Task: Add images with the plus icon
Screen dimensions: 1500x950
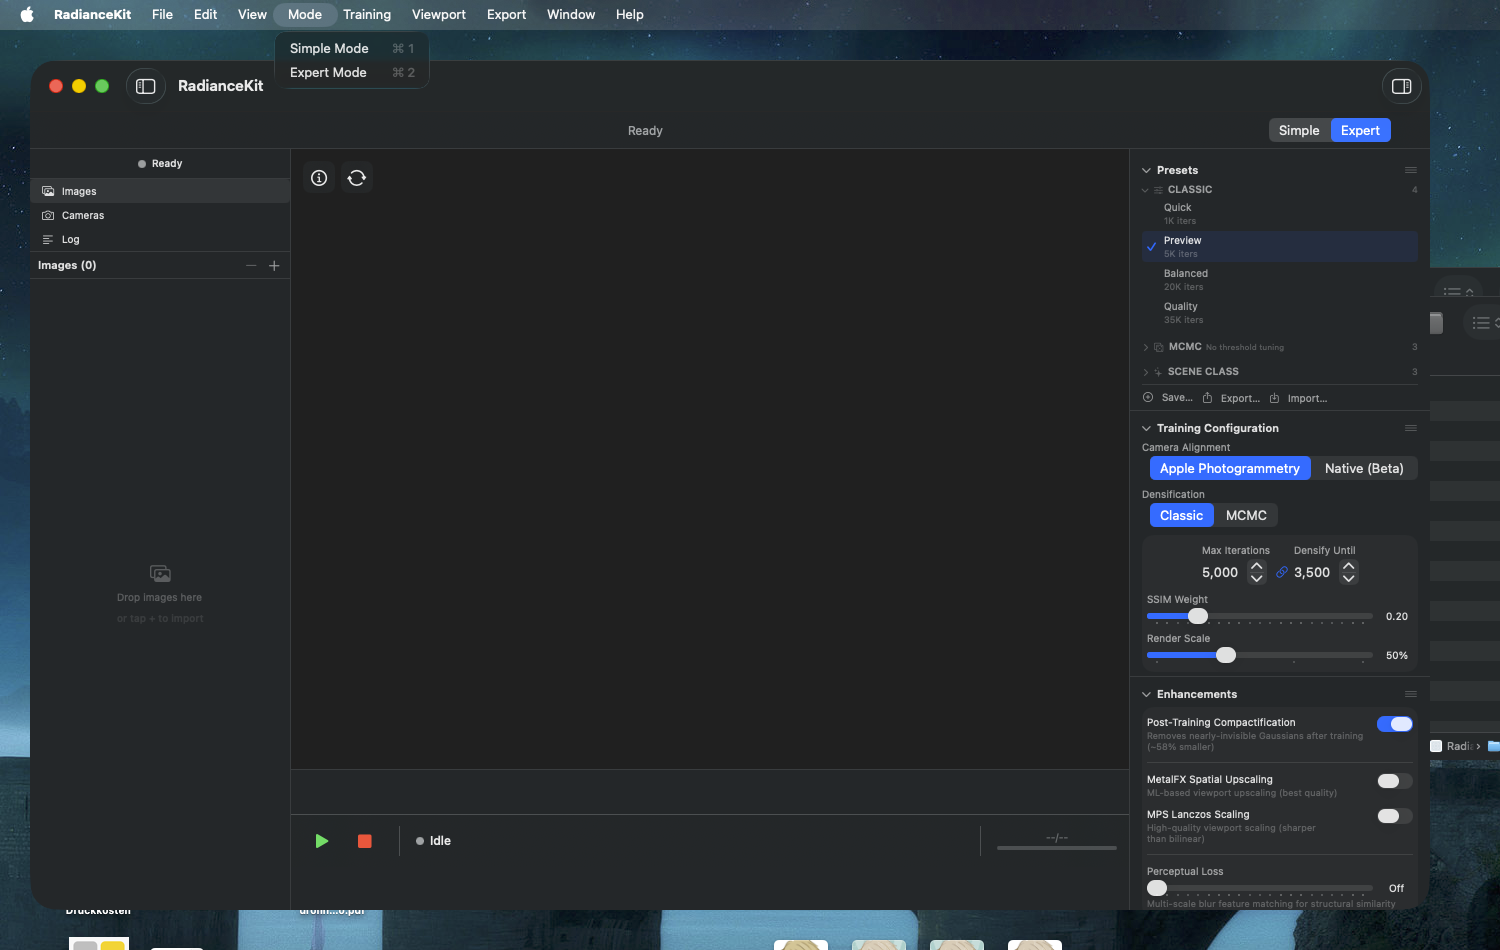Action: pyautogui.click(x=274, y=266)
